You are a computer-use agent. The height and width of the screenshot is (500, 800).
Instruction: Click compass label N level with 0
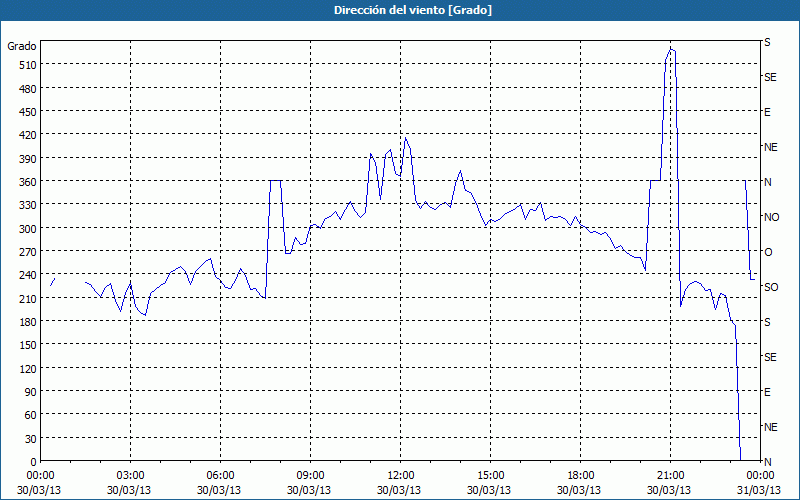[768, 462]
